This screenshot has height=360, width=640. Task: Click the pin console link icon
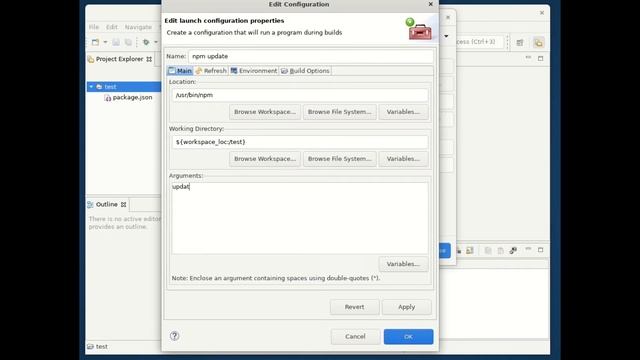click(513, 250)
